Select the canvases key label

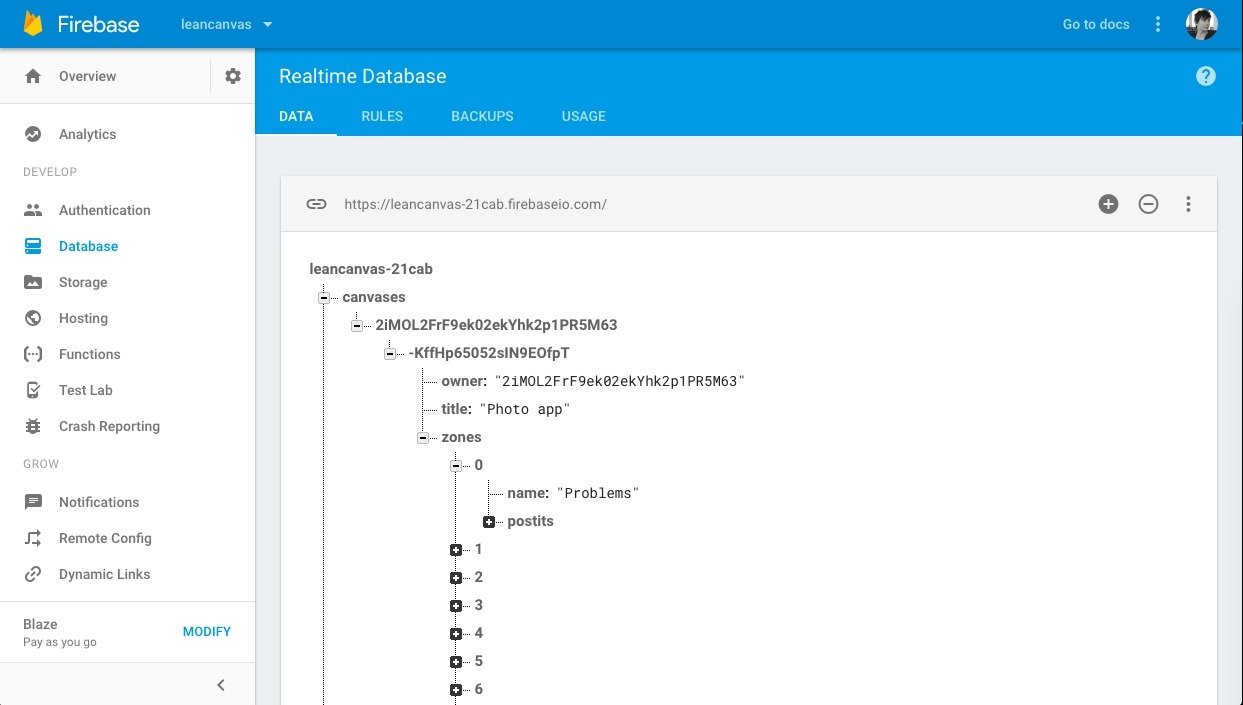374,297
